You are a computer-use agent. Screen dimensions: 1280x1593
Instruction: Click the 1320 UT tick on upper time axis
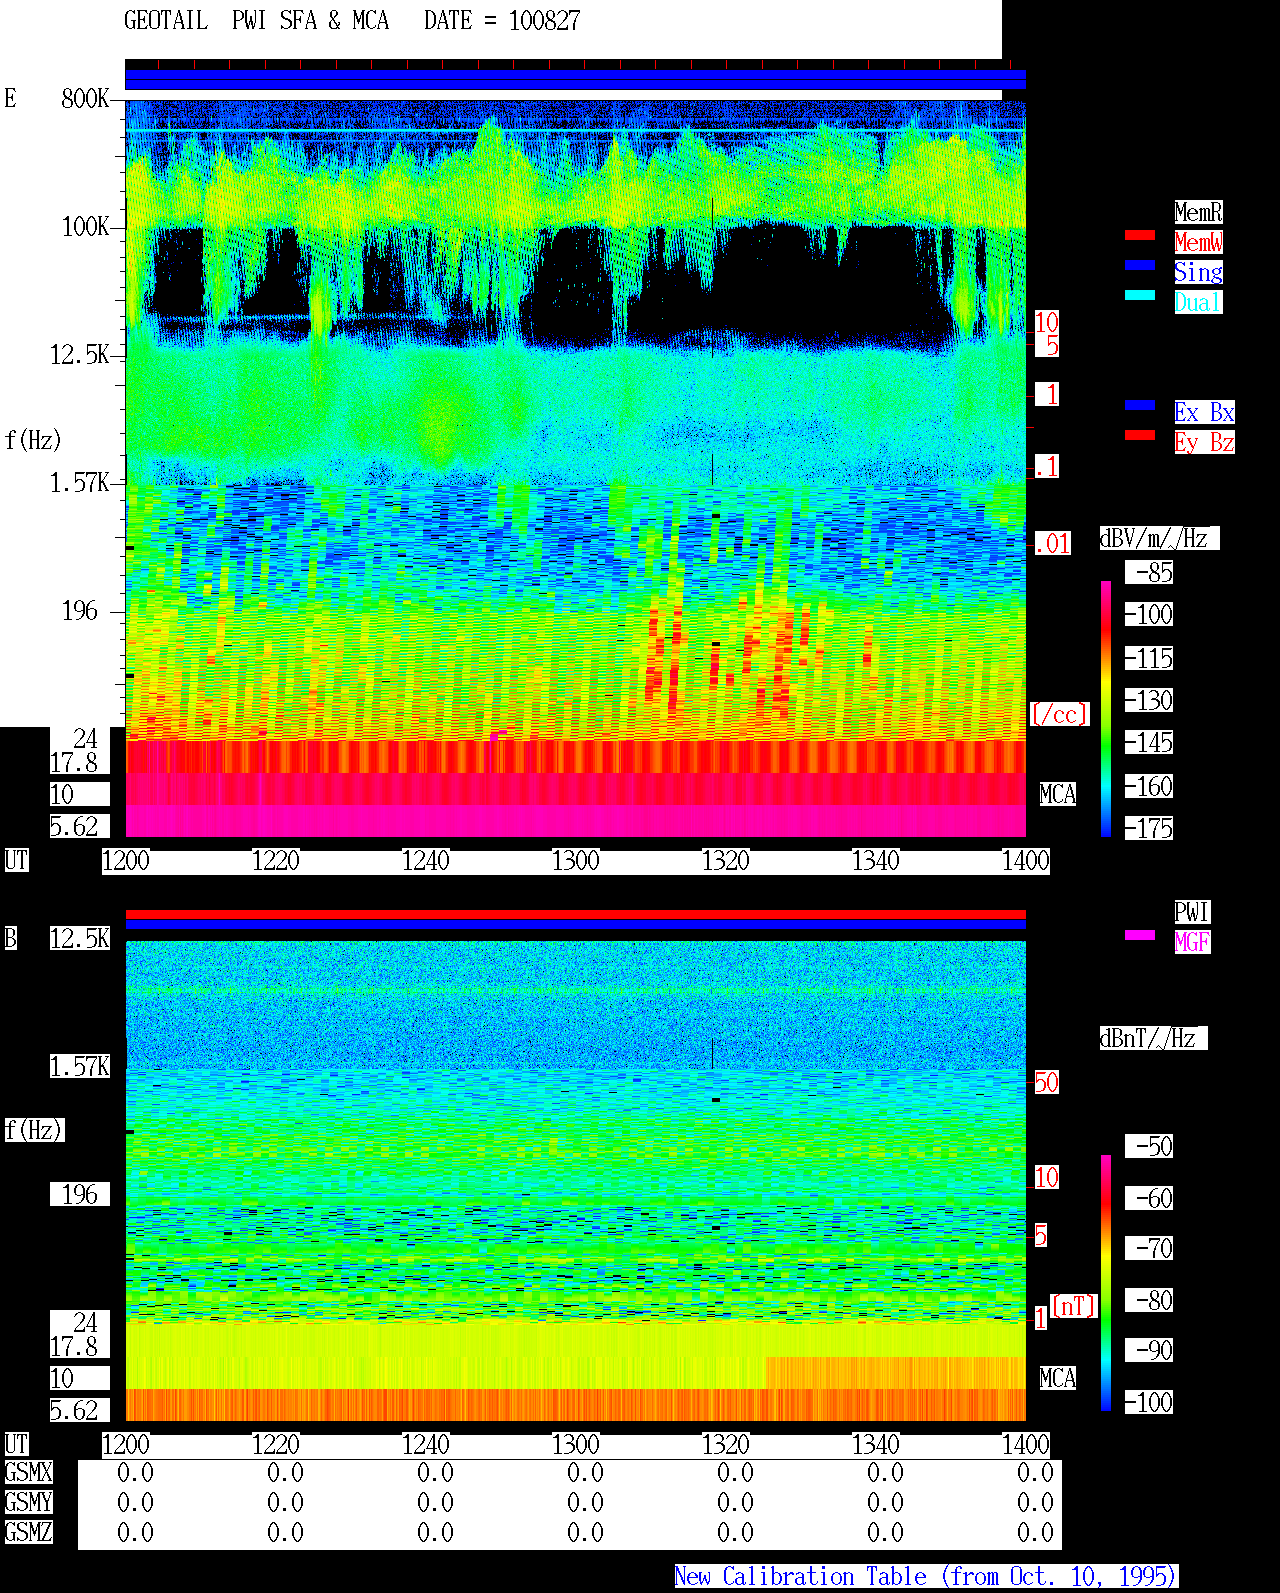[725, 861]
